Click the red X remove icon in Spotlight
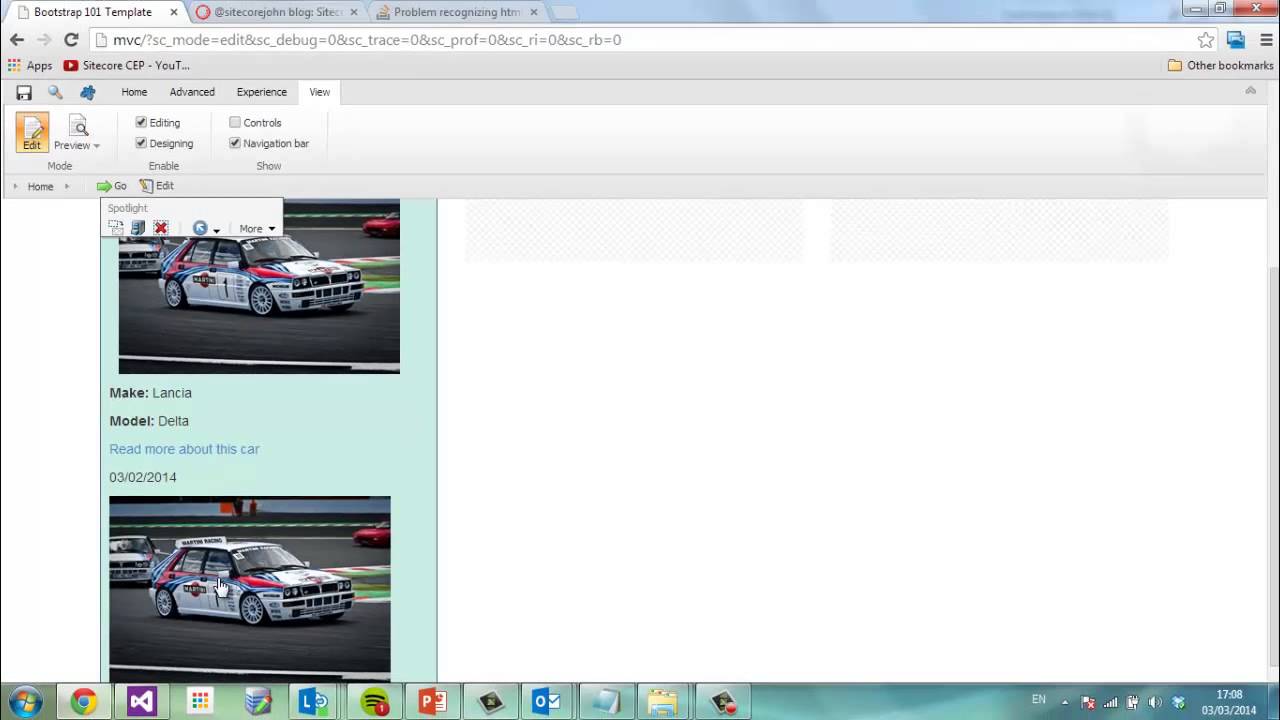 click(160, 228)
